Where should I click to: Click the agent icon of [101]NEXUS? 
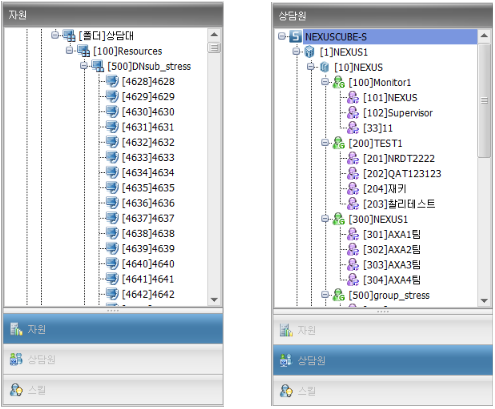[x=353, y=97]
